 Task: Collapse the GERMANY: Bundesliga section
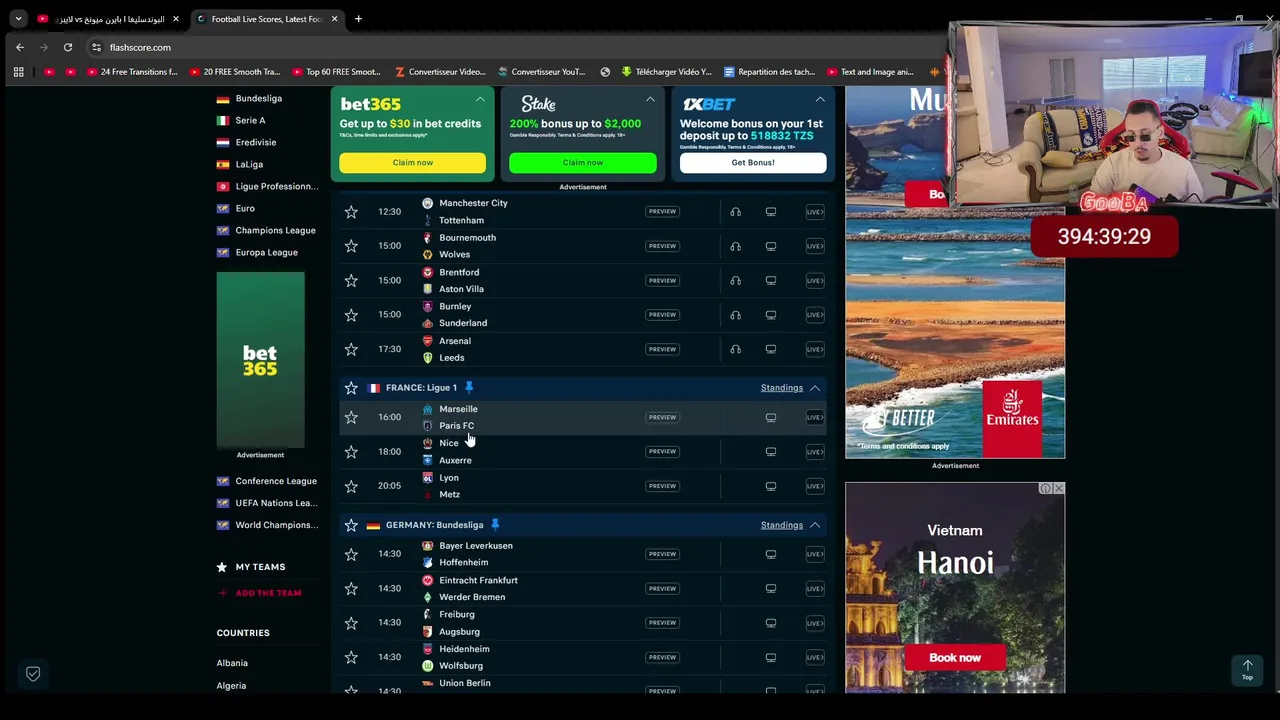pyautogui.click(x=815, y=525)
